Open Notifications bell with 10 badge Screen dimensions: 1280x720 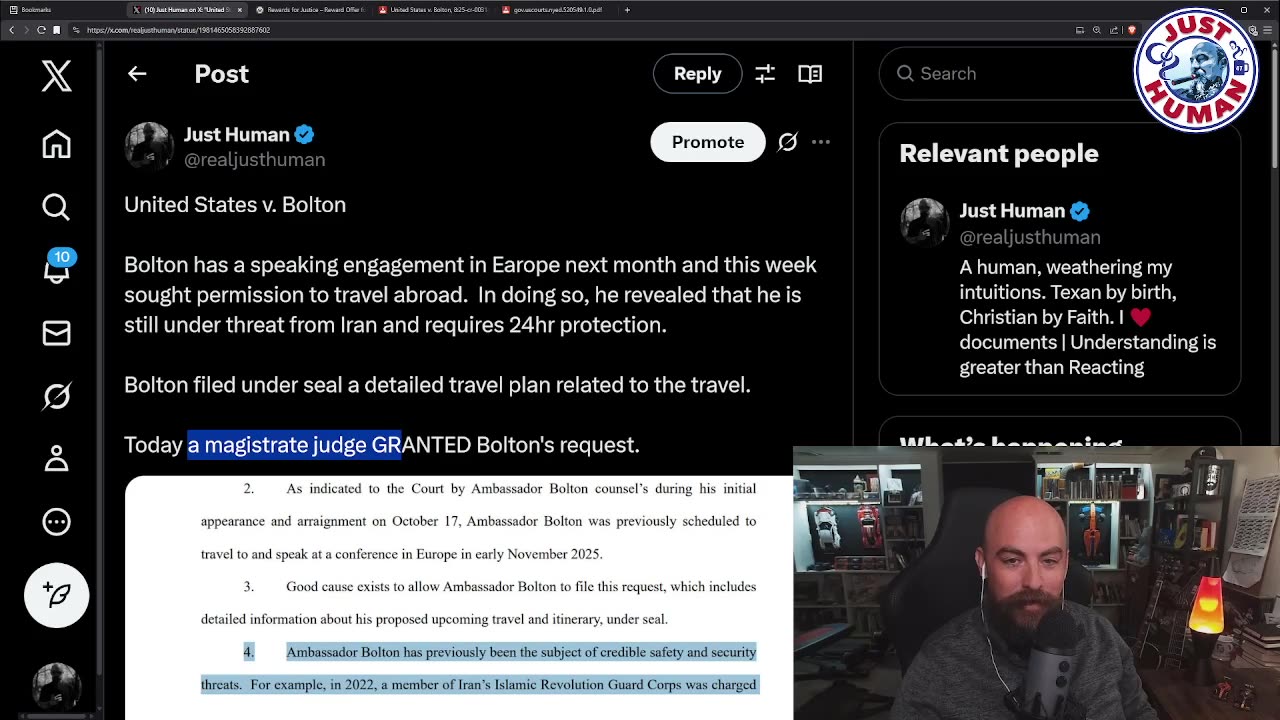click(x=57, y=268)
